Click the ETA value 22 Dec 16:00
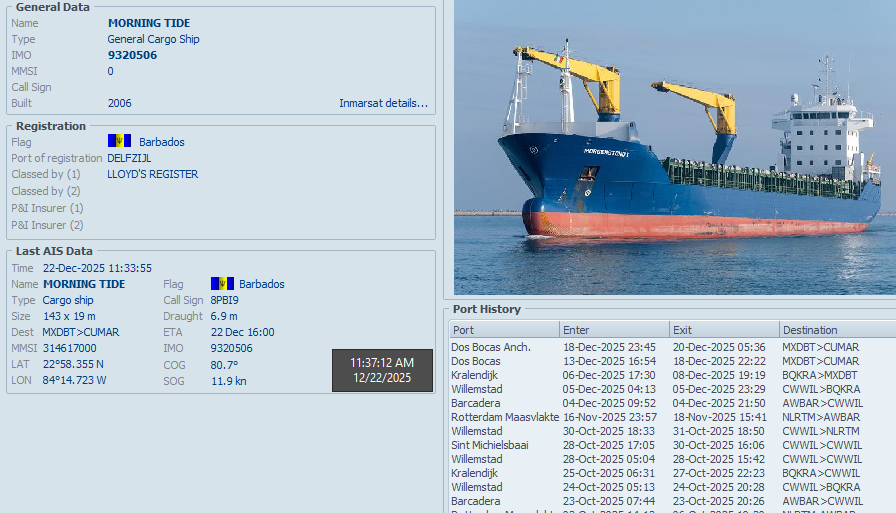 click(242, 332)
